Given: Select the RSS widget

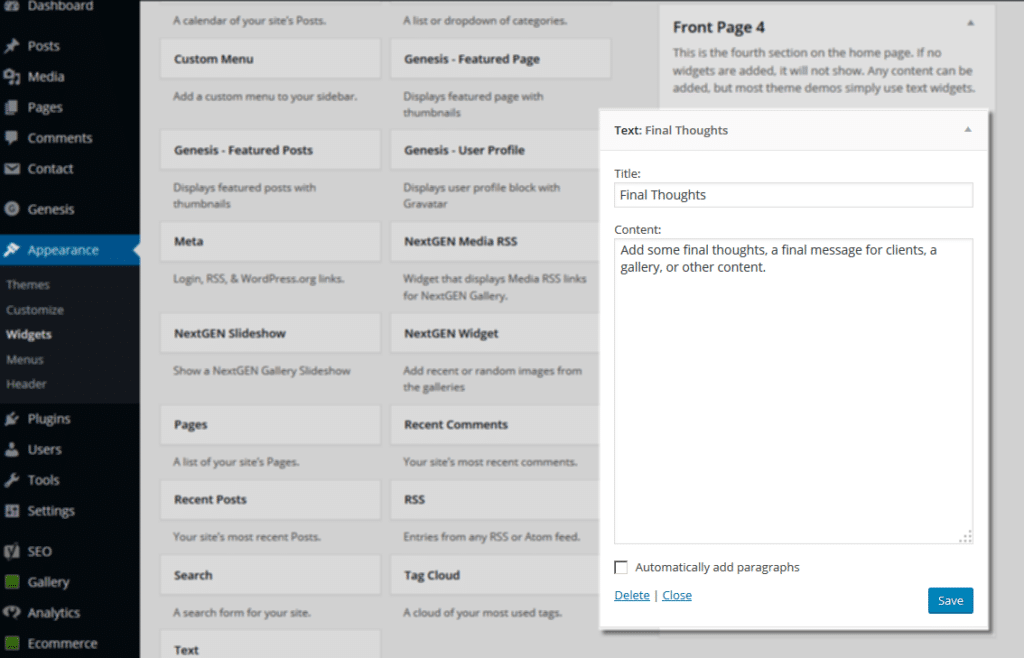Looking at the screenshot, I should tap(495, 500).
